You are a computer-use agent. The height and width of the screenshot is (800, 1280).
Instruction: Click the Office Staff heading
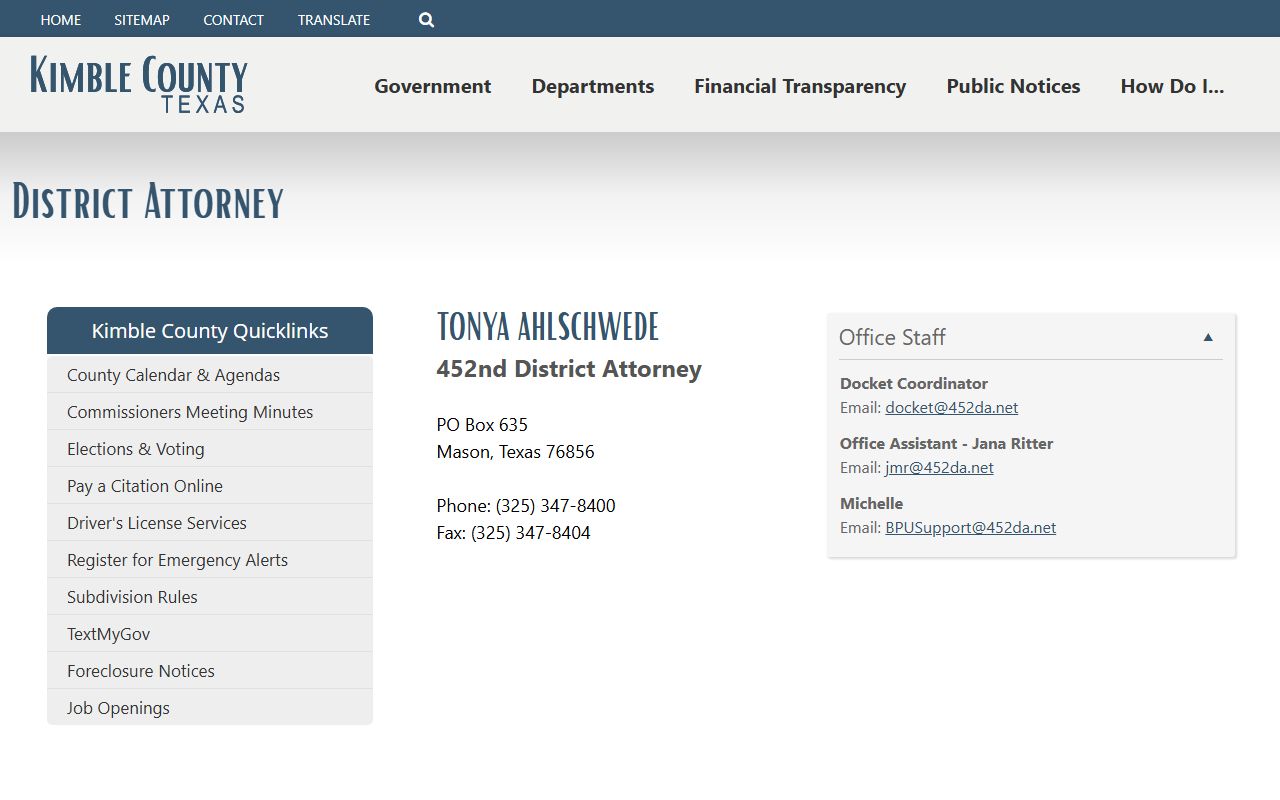(x=892, y=337)
